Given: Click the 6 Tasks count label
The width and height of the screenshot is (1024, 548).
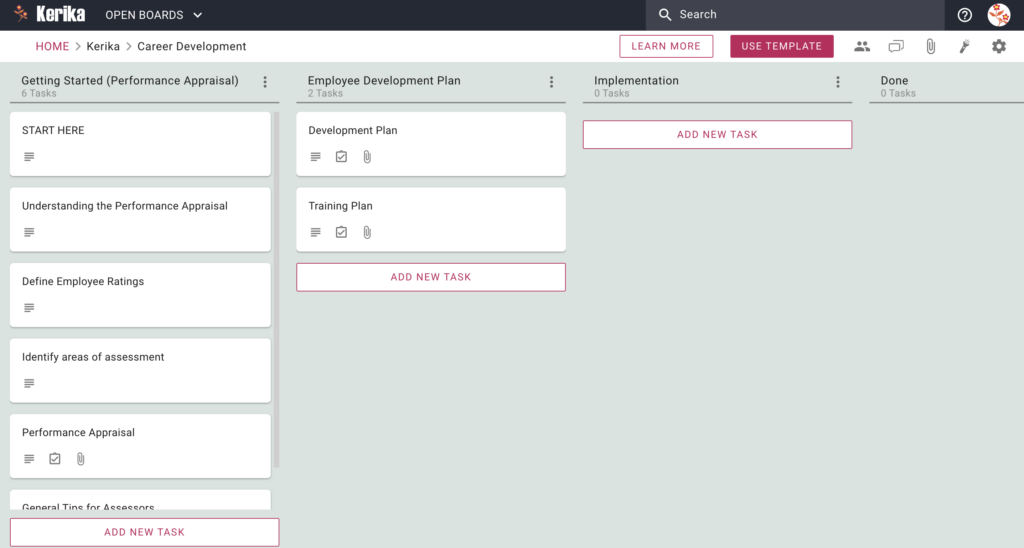Looking at the screenshot, I should click(39, 93).
